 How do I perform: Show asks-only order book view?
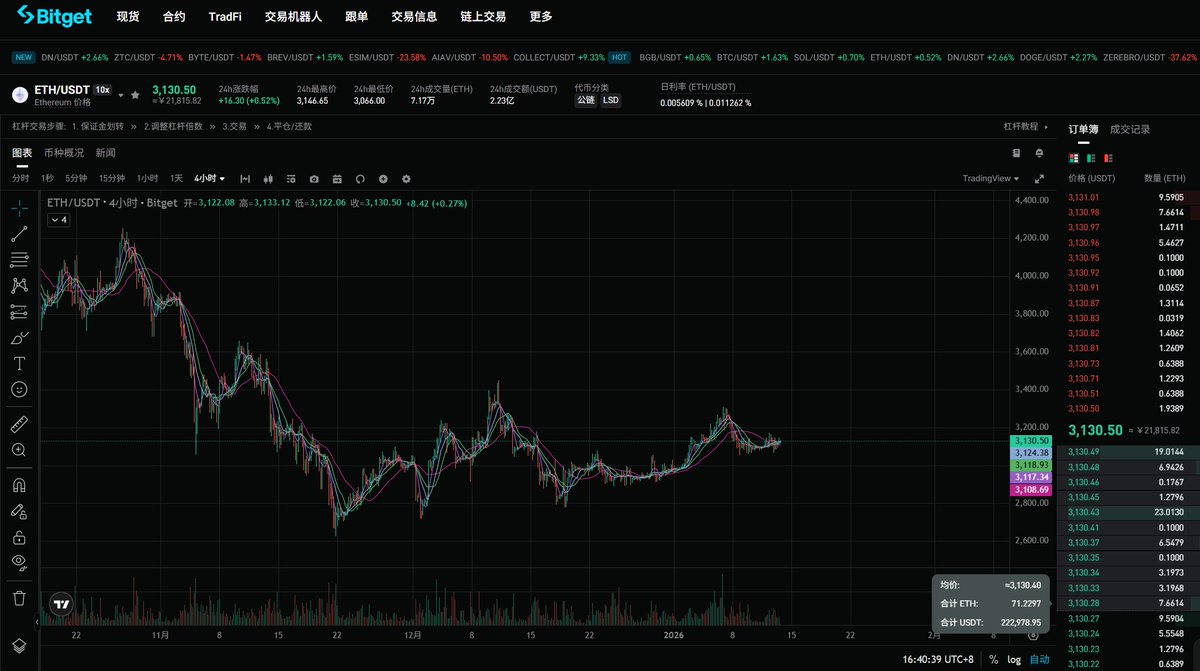(x=1108, y=158)
